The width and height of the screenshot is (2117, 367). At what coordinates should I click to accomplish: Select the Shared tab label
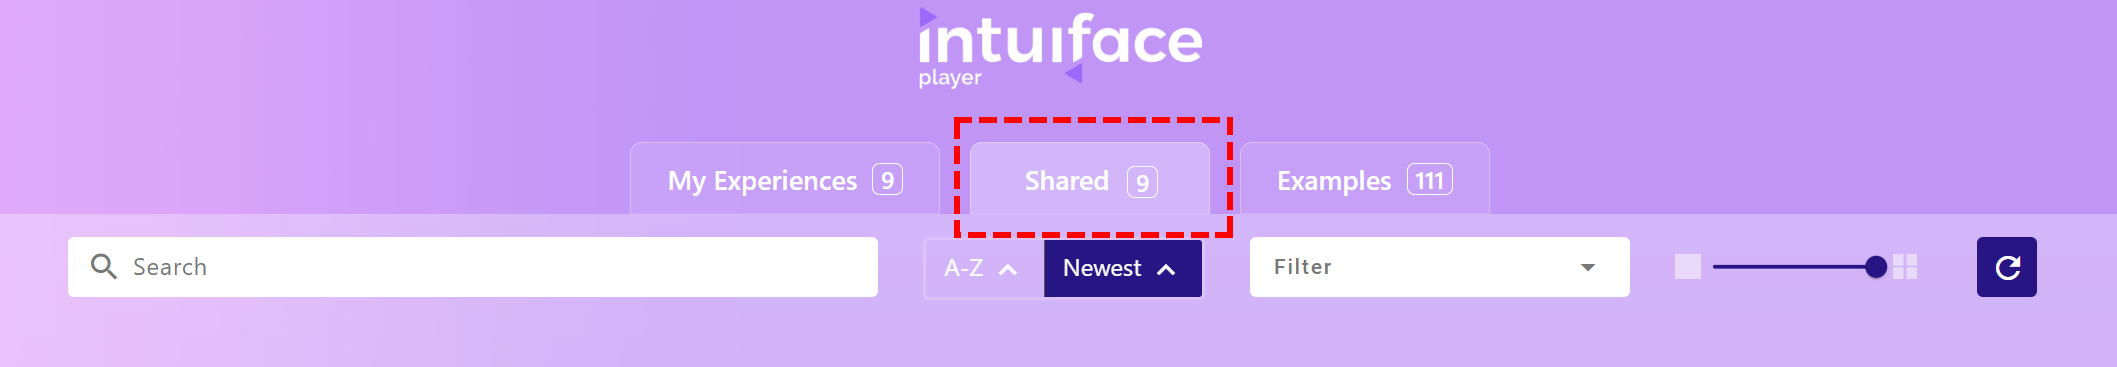[x=1067, y=181]
